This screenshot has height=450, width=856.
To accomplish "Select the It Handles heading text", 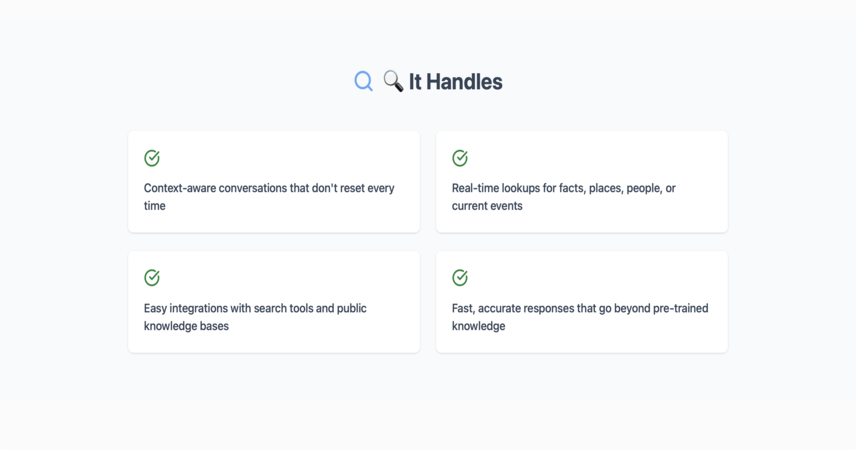I will (x=455, y=82).
